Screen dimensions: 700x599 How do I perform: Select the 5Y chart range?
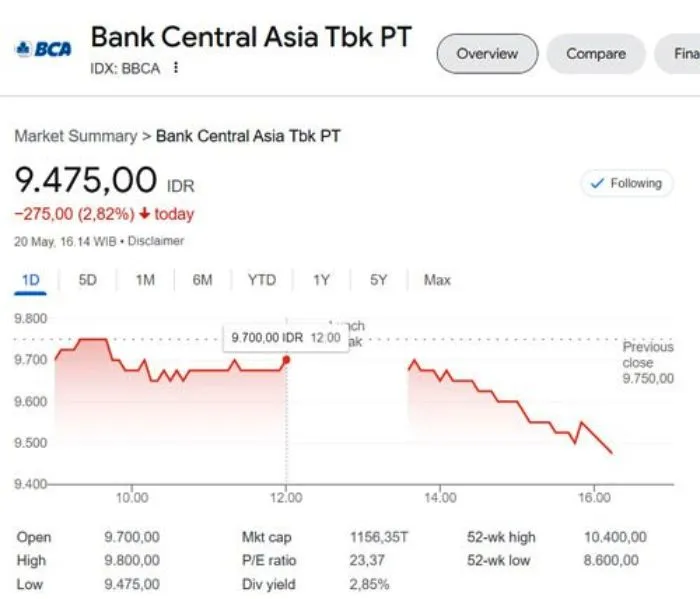tap(378, 281)
